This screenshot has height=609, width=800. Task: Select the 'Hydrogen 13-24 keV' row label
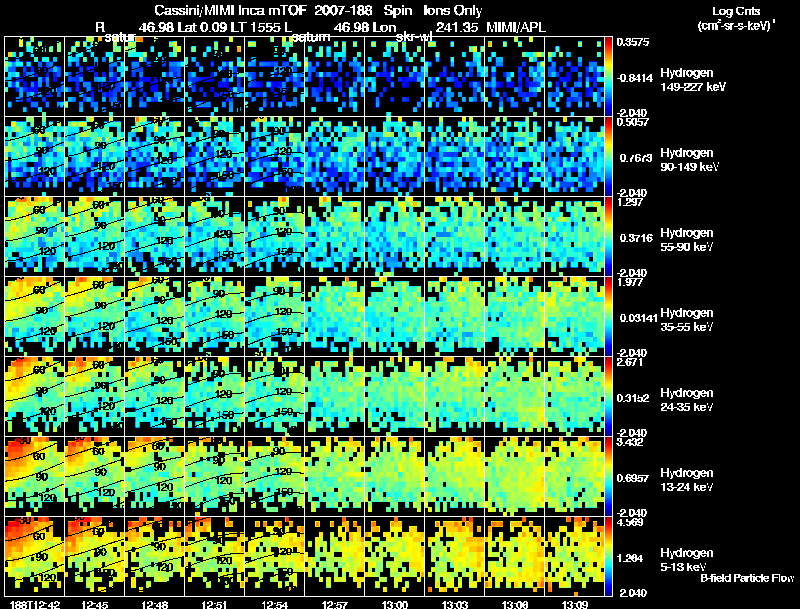coord(687,480)
